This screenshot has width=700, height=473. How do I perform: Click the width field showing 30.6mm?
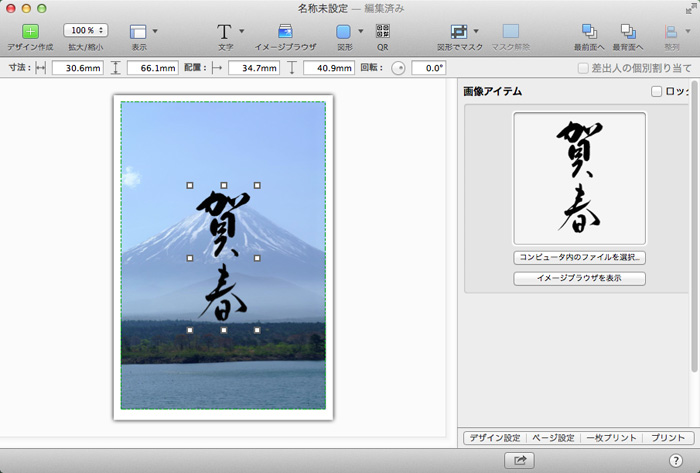[x=76, y=68]
